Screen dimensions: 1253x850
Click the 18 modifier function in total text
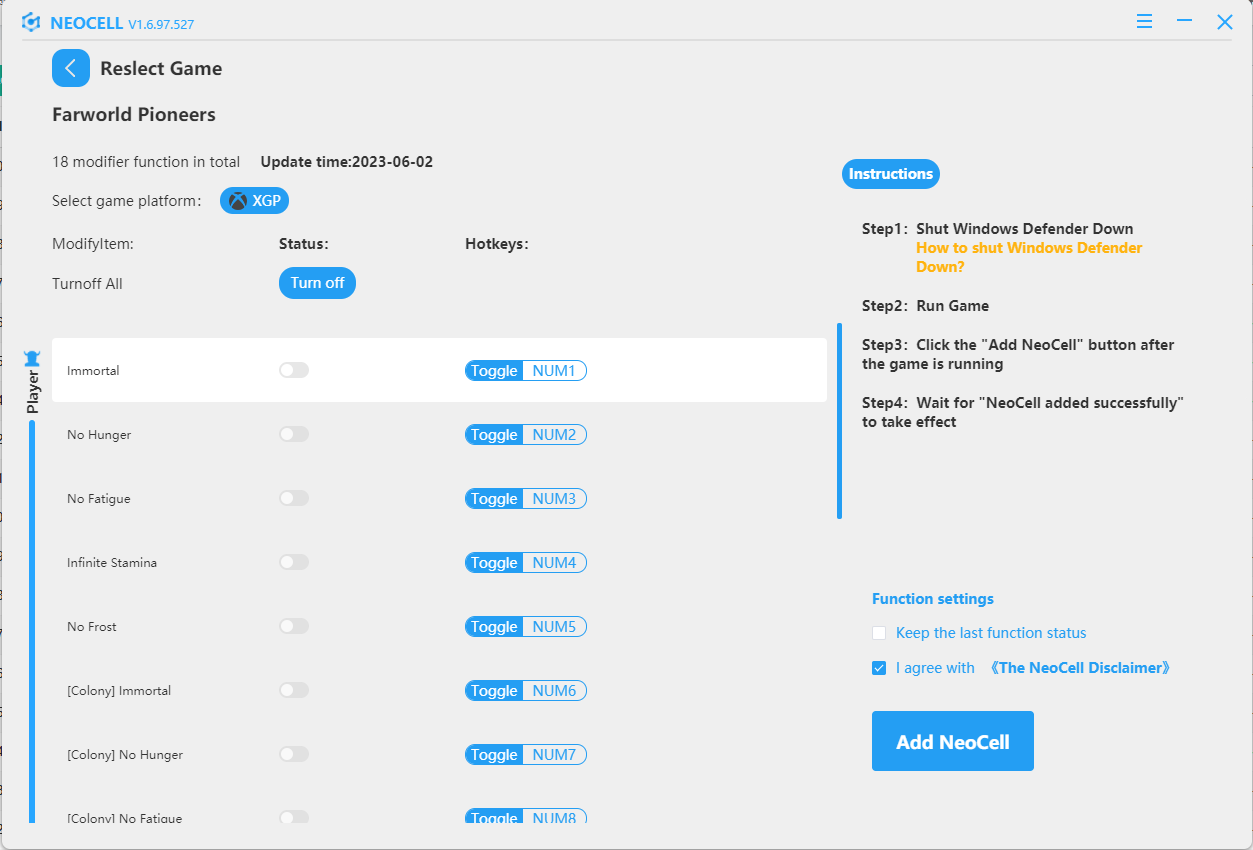click(146, 162)
